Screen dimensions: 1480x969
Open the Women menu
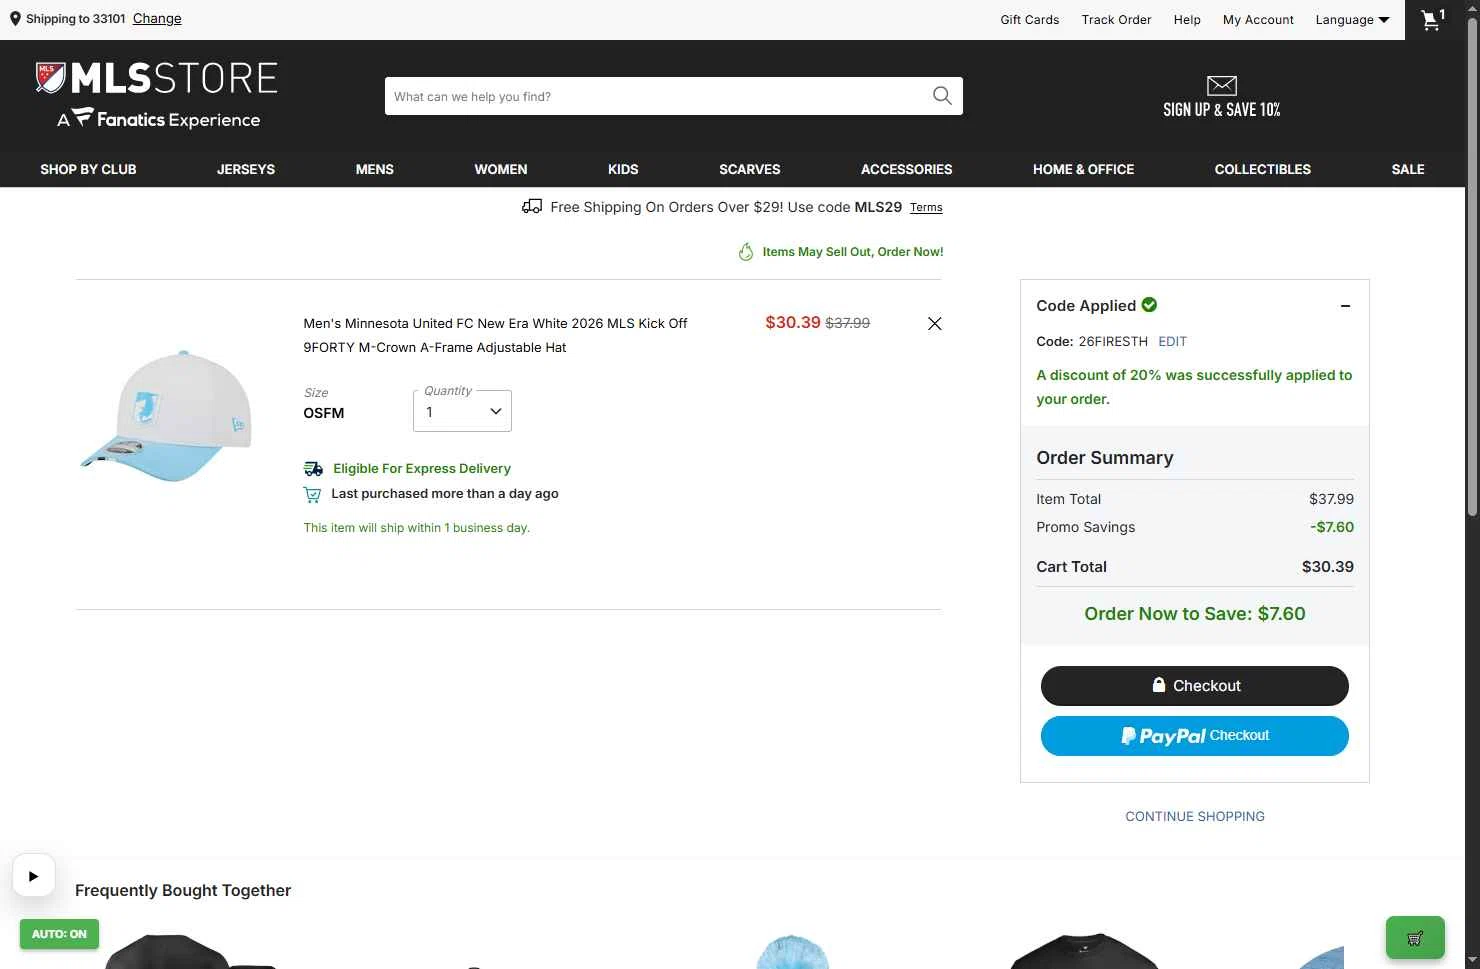pyautogui.click(x=501, y=169)
